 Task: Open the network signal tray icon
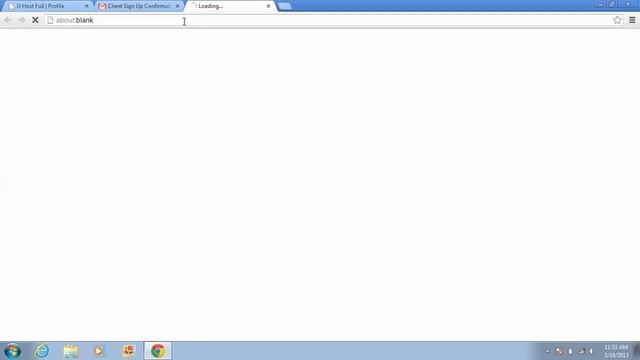click(581, 351)
